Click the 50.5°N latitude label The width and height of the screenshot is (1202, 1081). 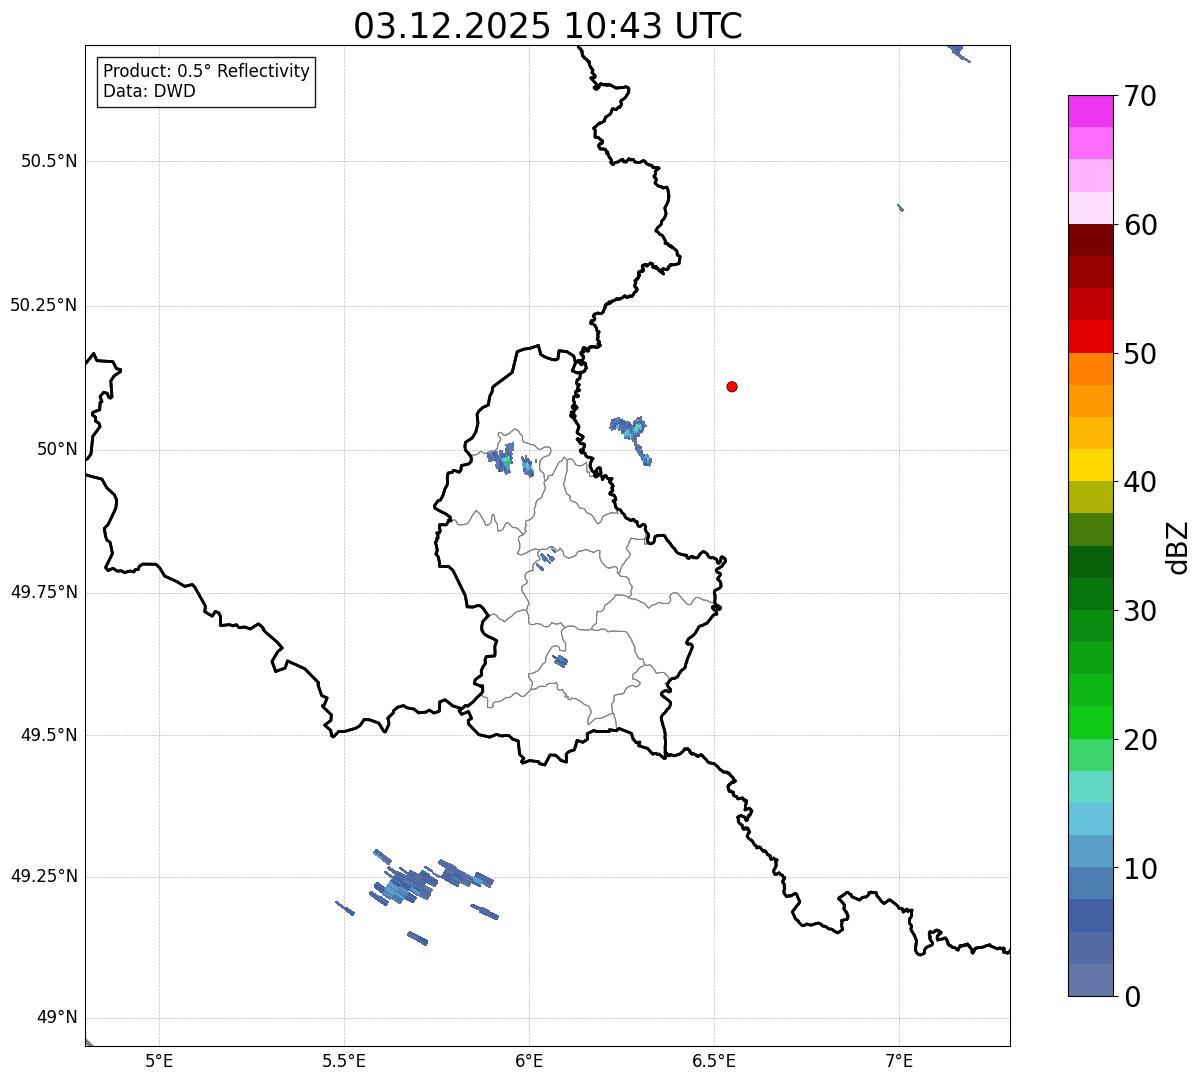pos(49,161)
